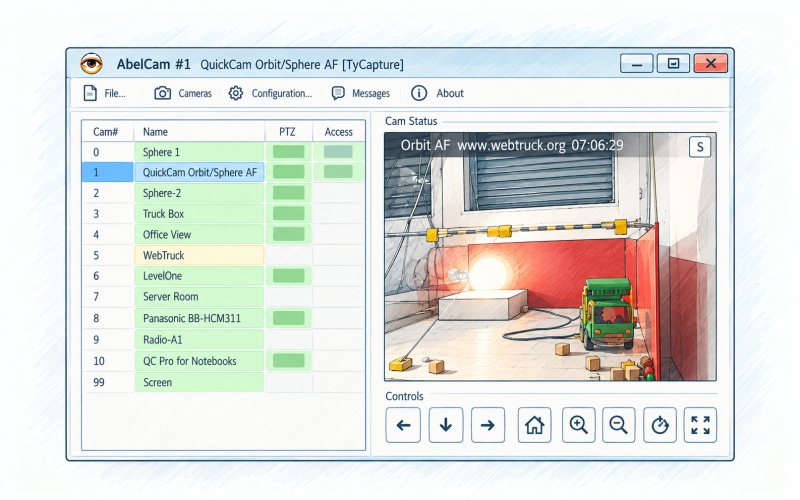The image size is (800, 500).
Task: Pan camera left with arrow button
Action: pyautogui.click(x=403, y=424)
